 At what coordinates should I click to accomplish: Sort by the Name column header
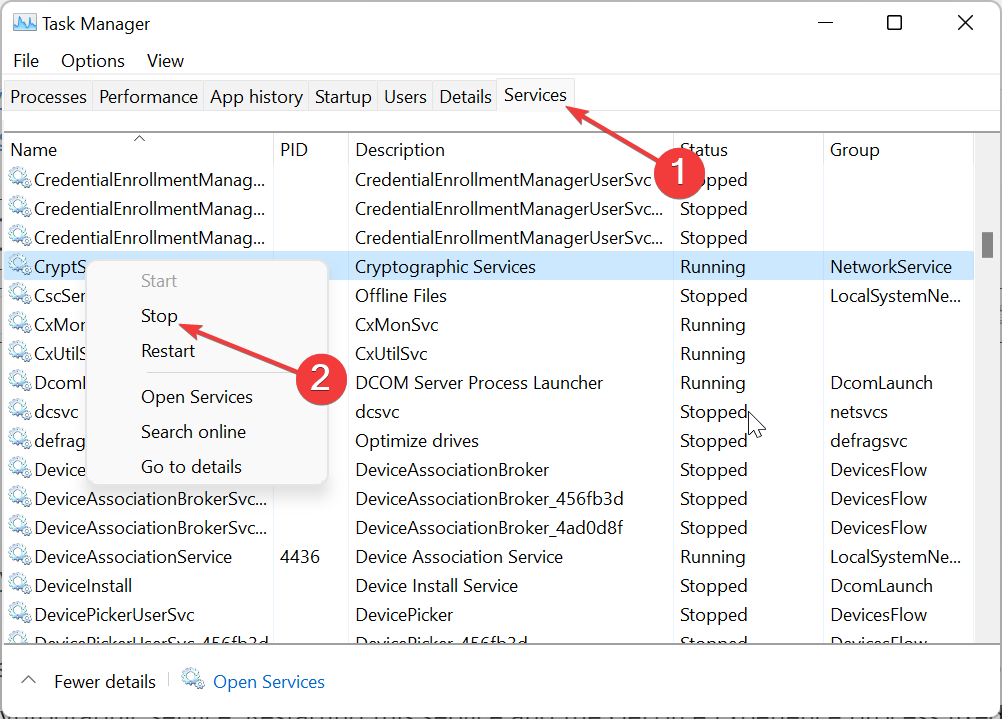click(x=139, y=150)
